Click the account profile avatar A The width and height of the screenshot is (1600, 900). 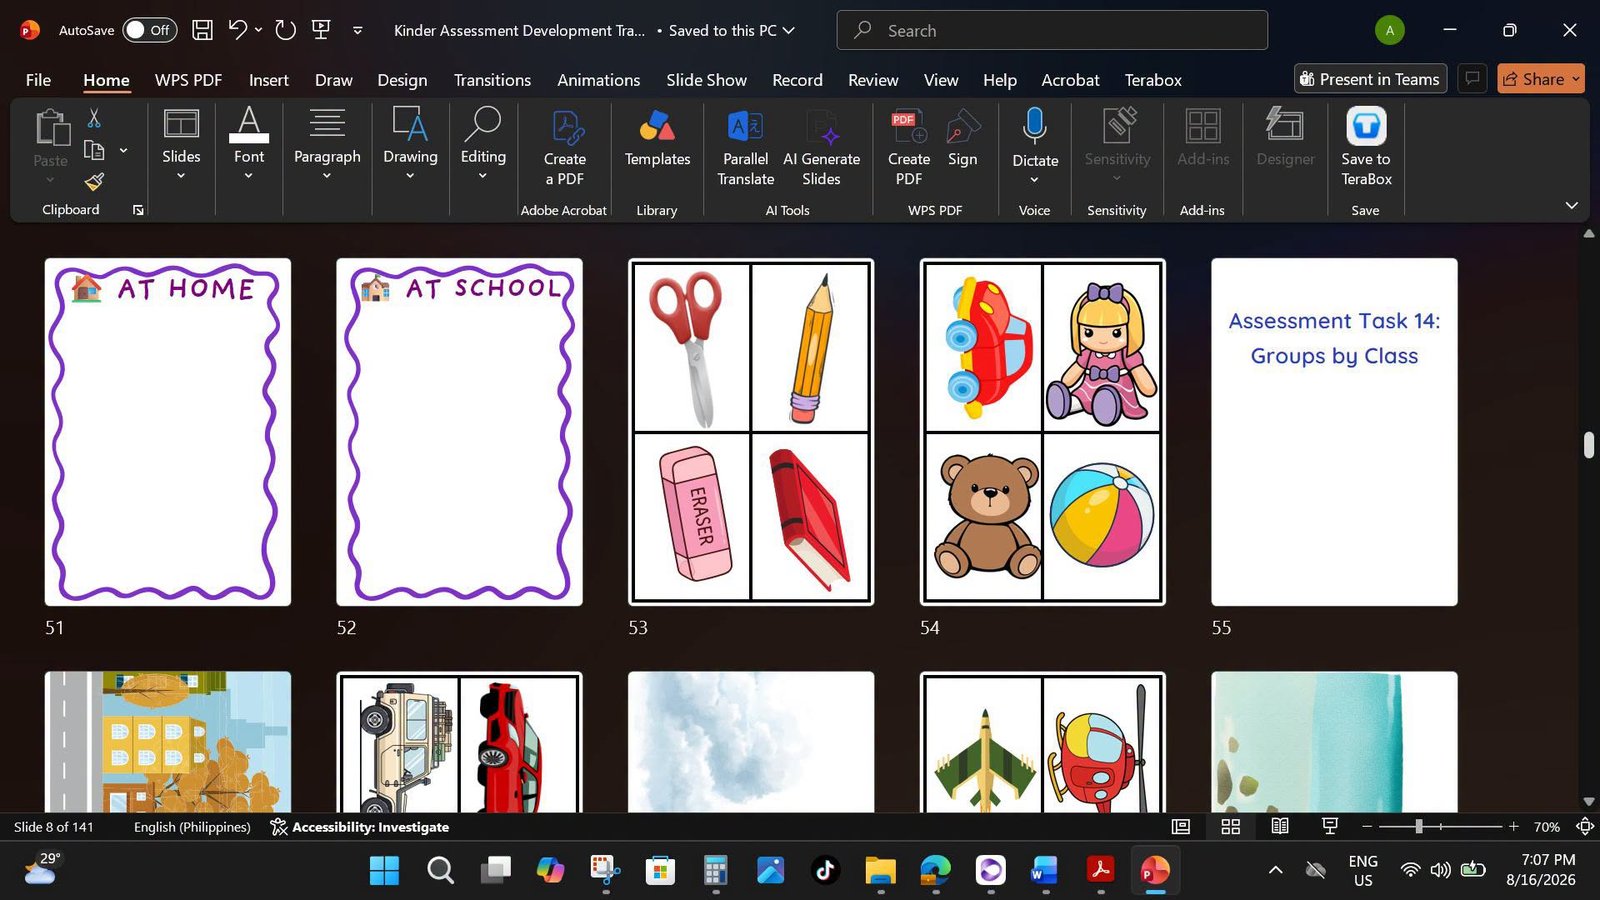(1389, 30)
